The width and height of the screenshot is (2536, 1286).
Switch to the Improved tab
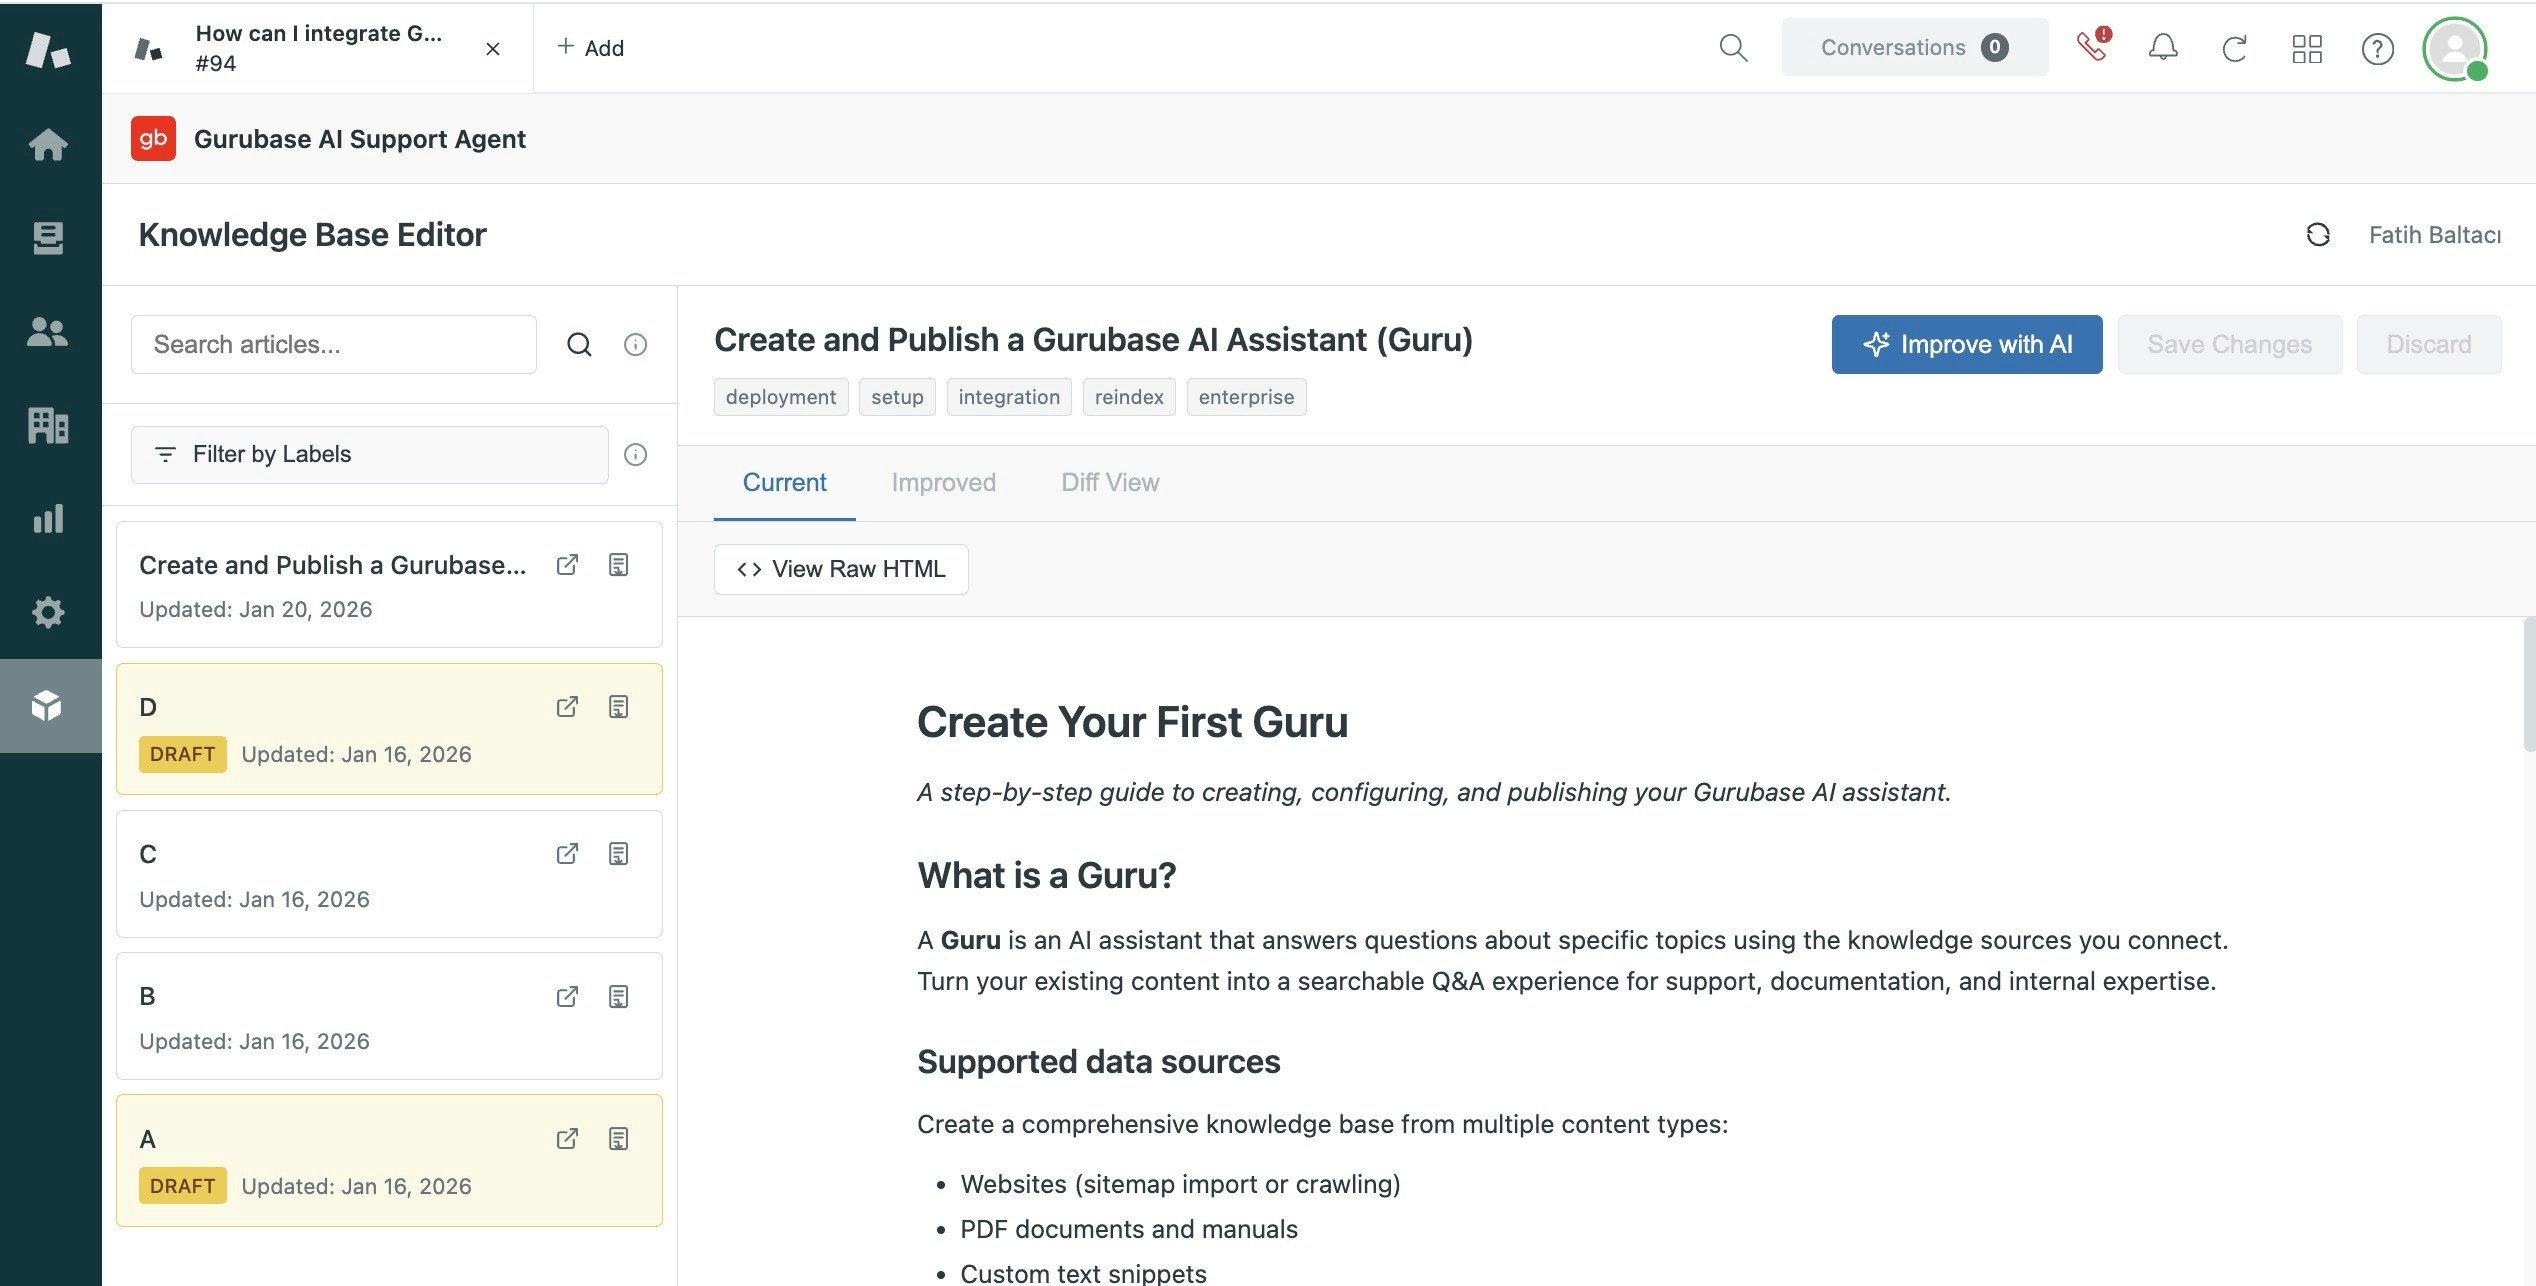pyautogui.click(x=943, y=482)
